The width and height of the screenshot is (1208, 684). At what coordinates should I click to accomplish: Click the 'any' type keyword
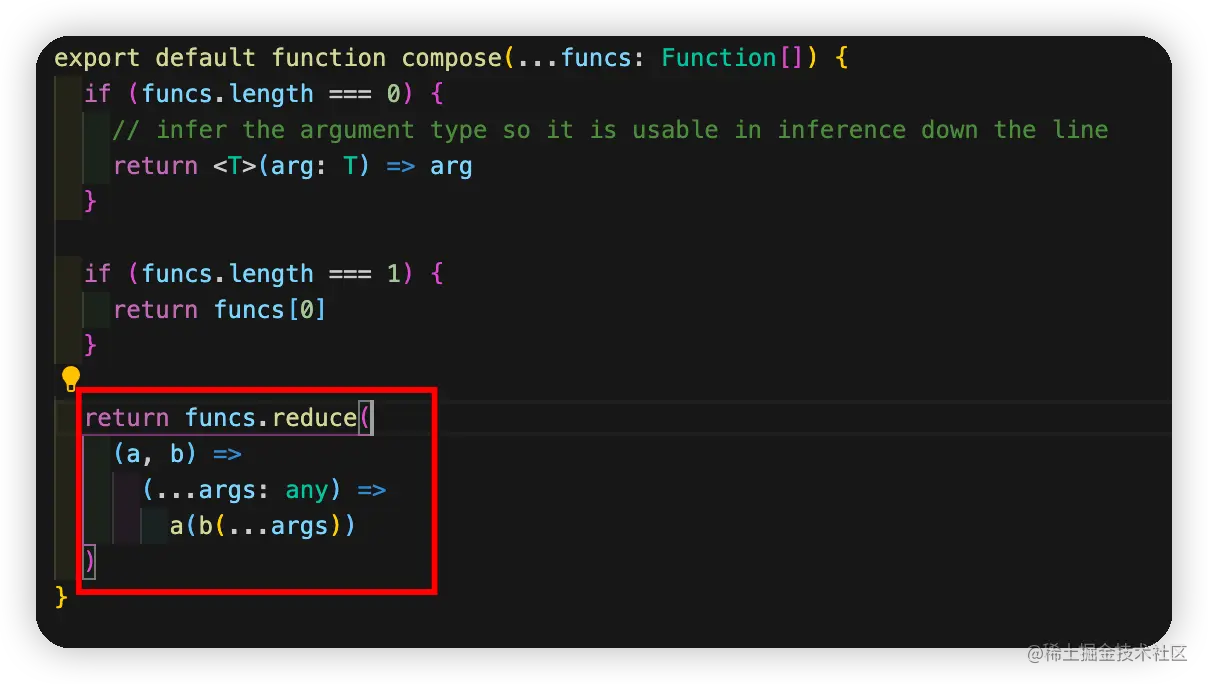307,490
